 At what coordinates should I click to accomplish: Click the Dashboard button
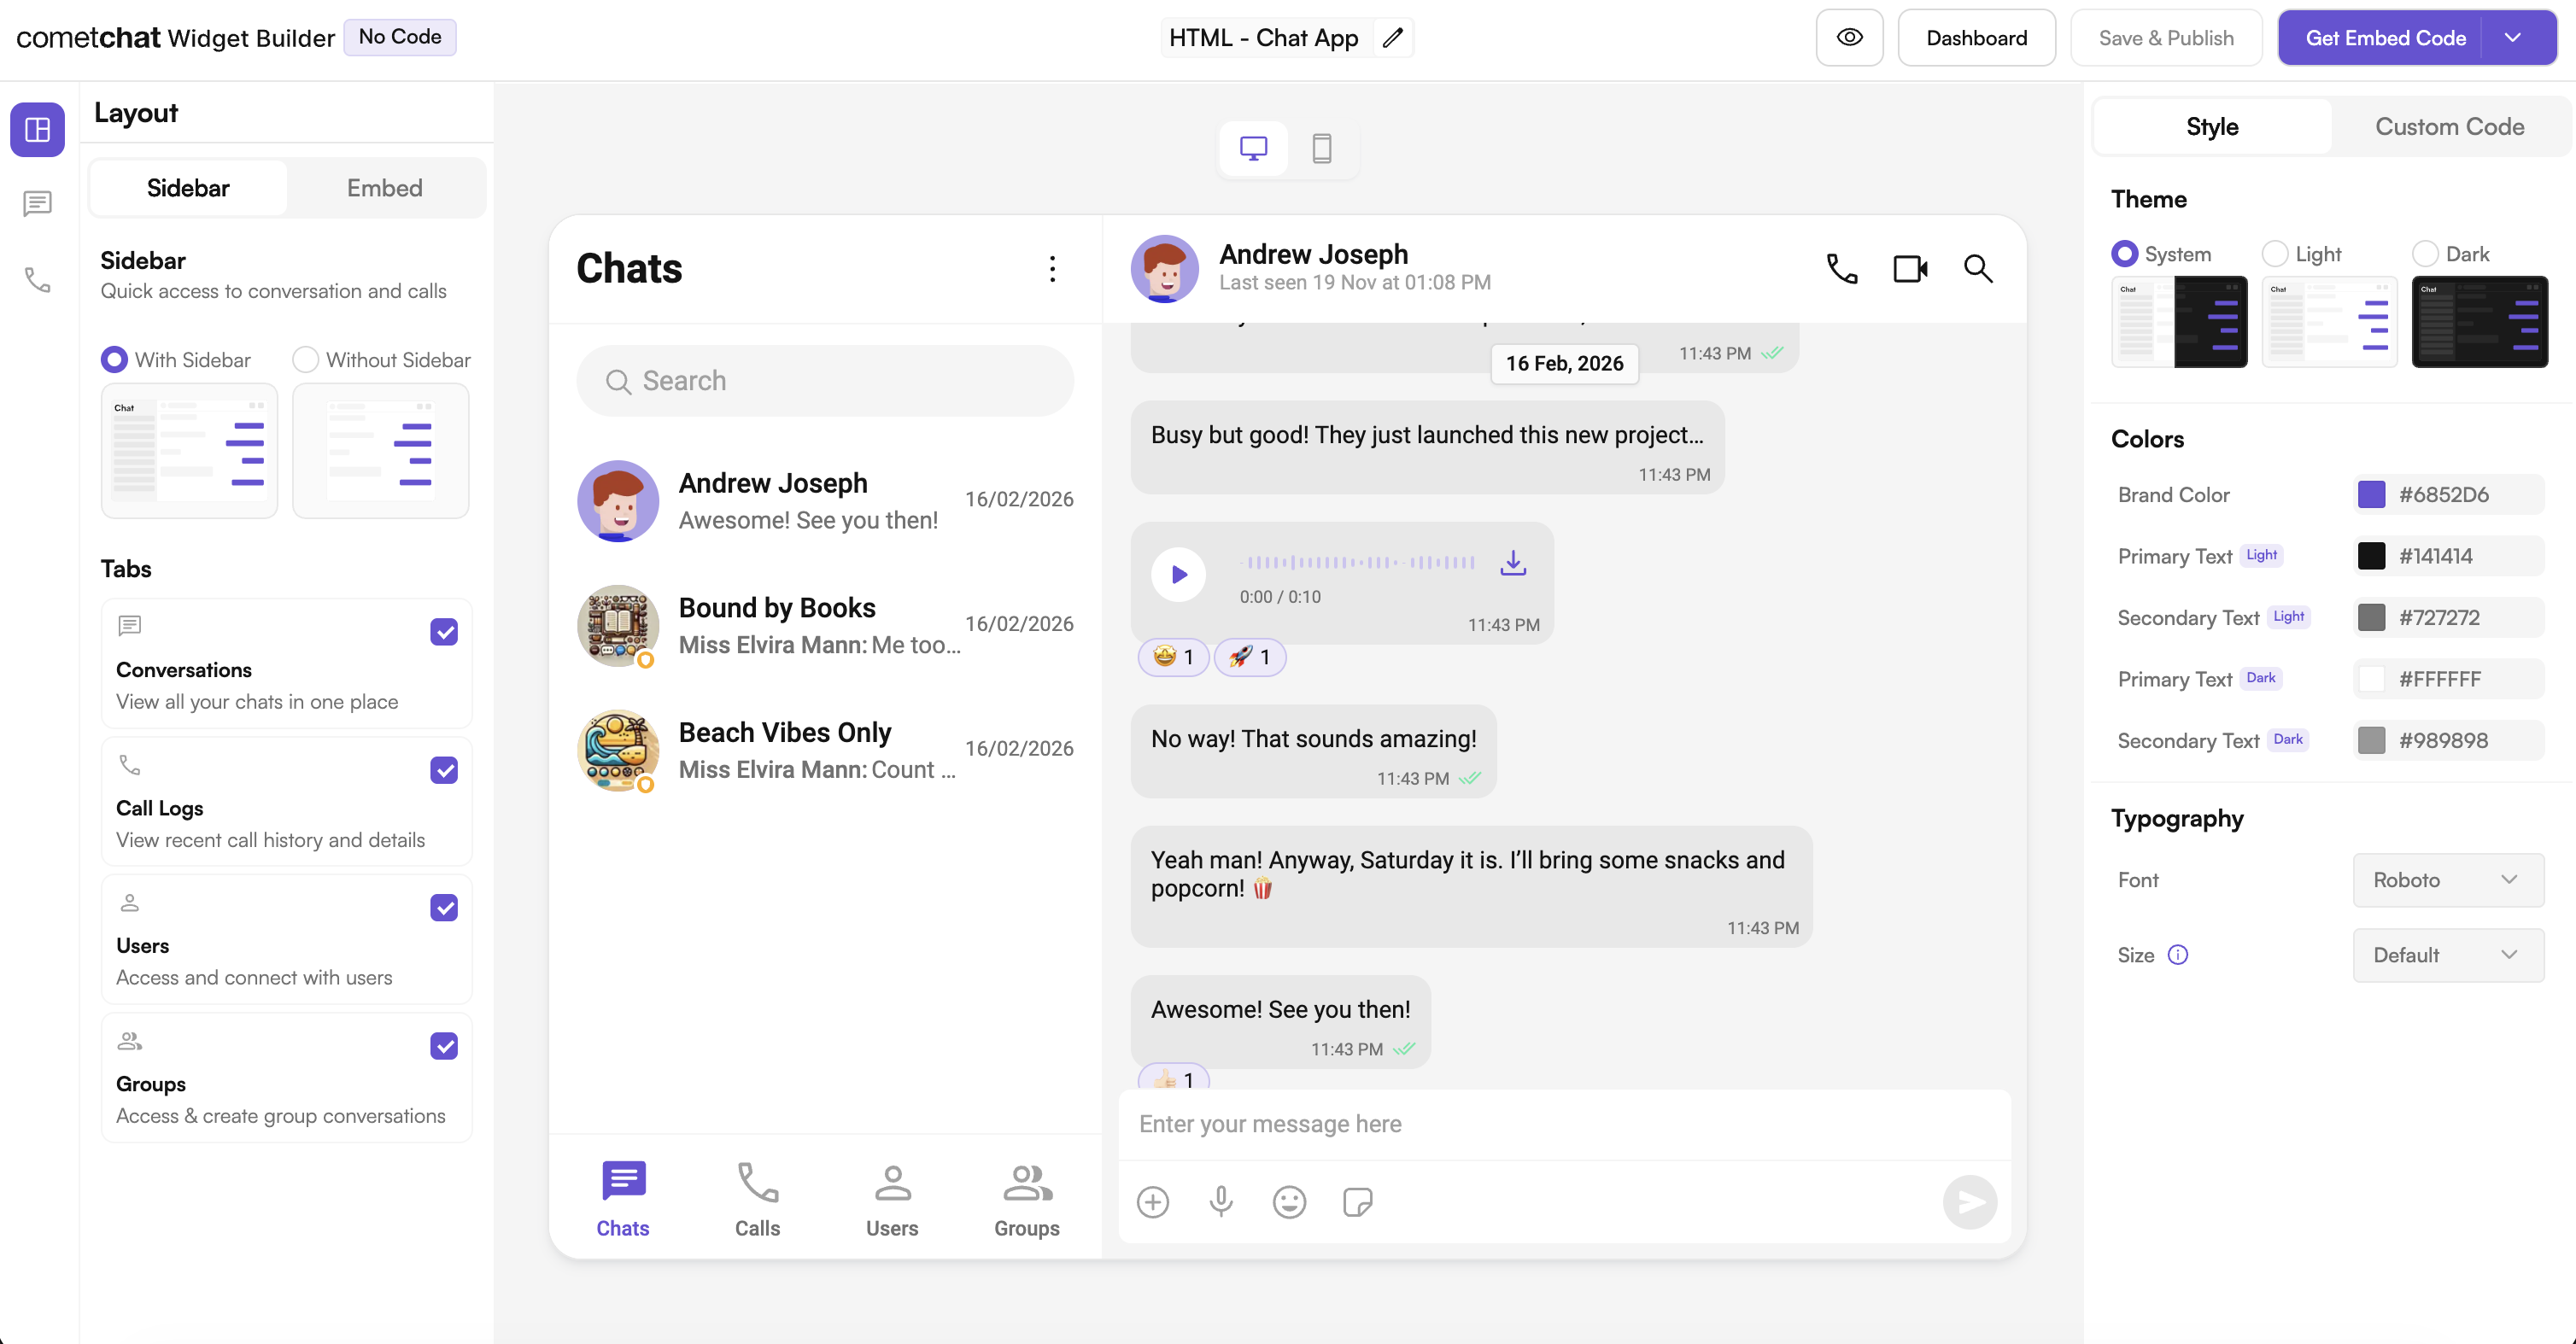[x=1976, y=38]
